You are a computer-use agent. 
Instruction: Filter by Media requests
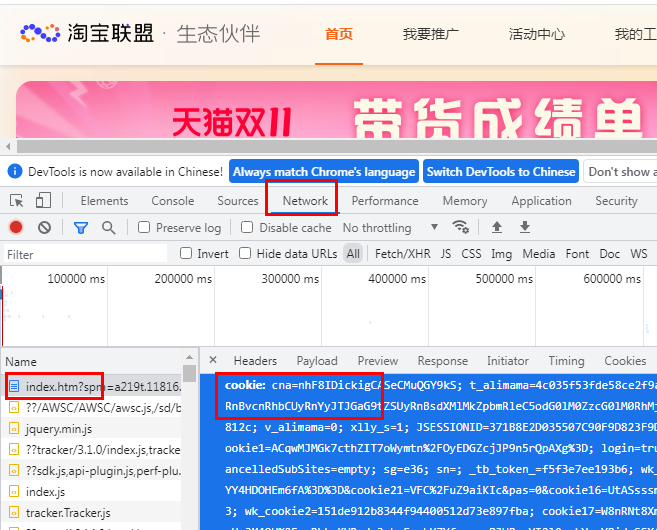tap(538, 253)
